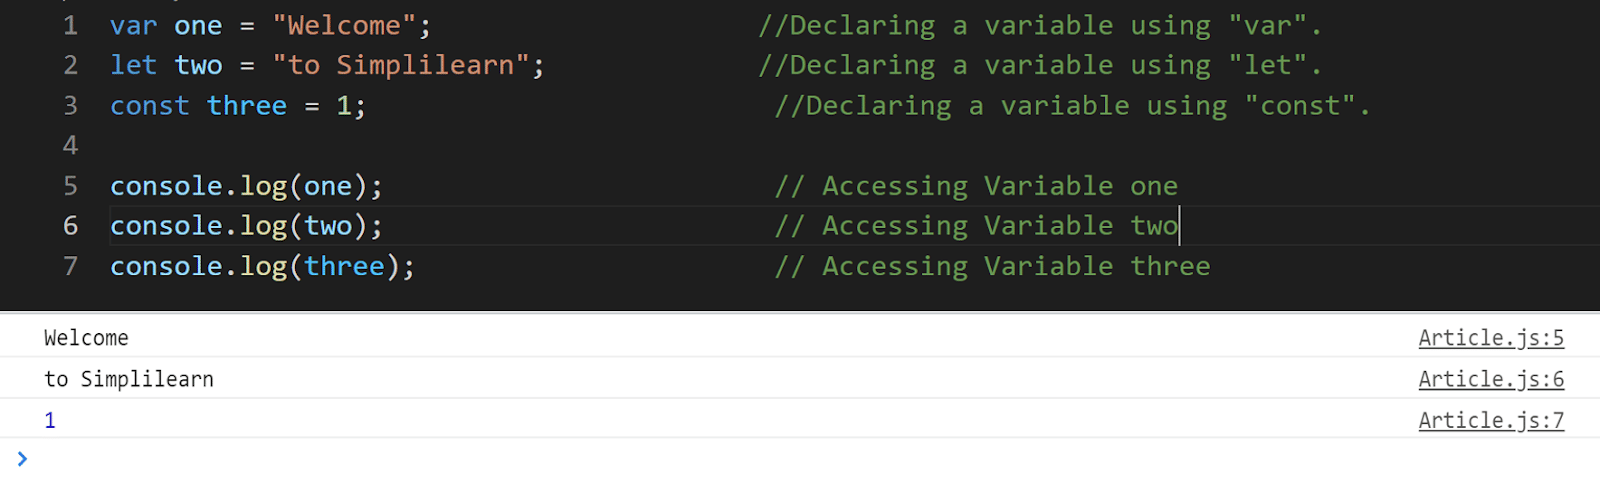This screenshot has height=484, width=1600.
Task: Click the blue 1 console output value
Action: [x=50, y=421]
